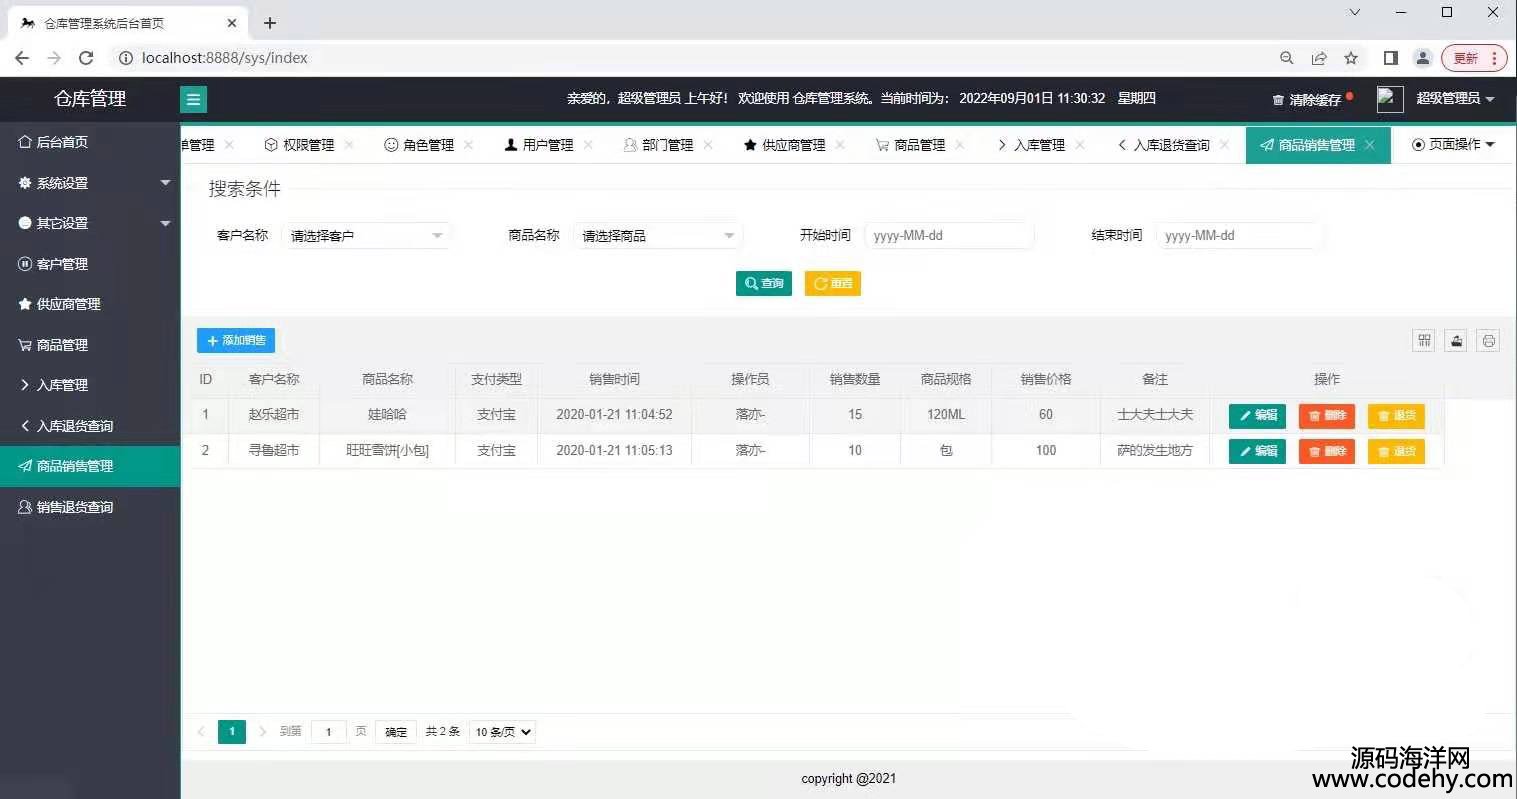1517x799 pixels.
Task: Expand 其它设置 sidebar menu
Action: click(90, 223)
